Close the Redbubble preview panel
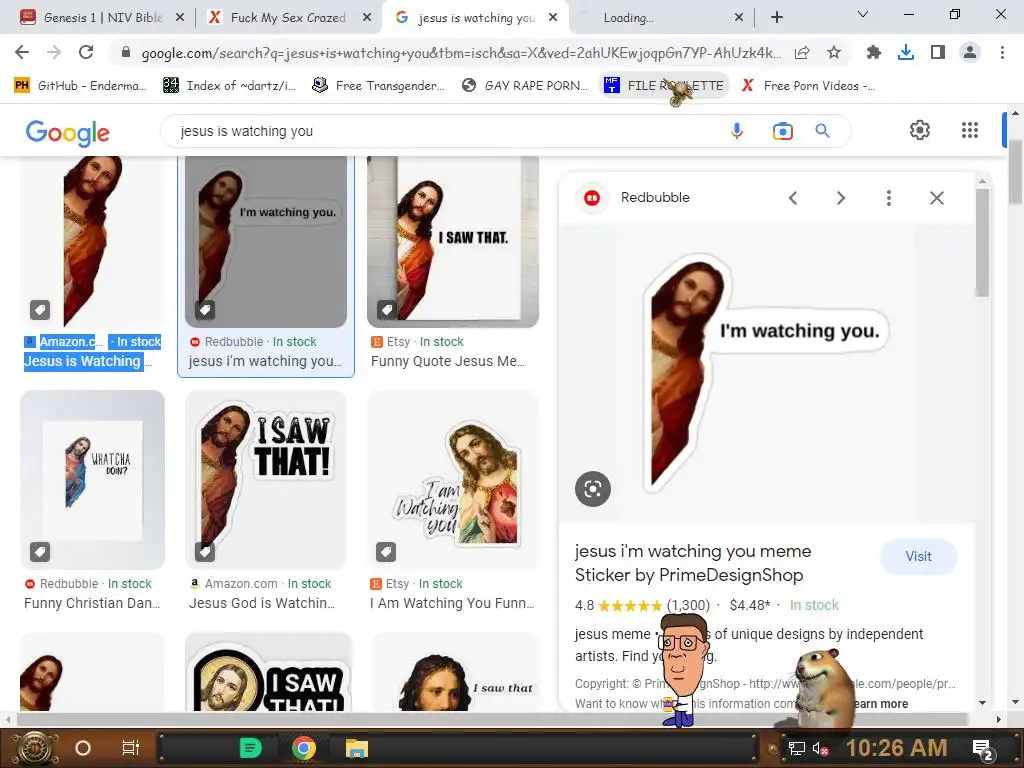 pos(936,198)
